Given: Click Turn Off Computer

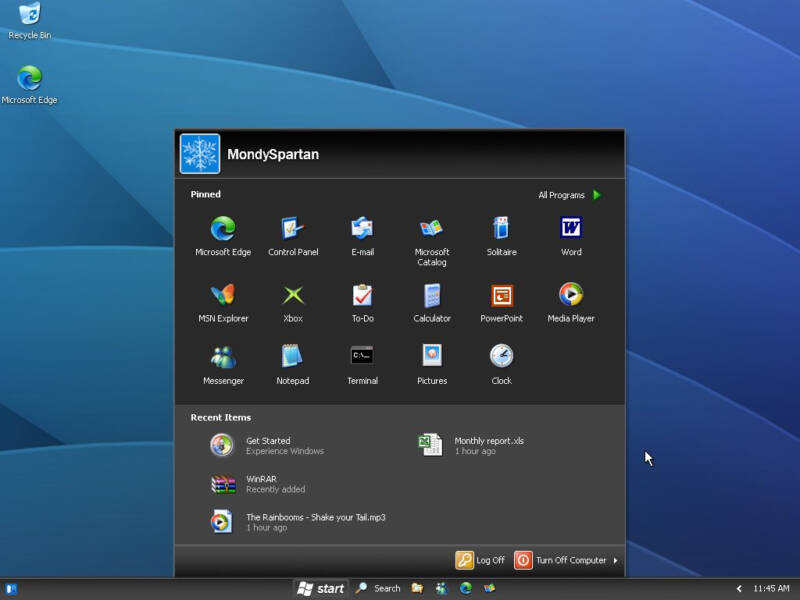Looking at the screenshot, I should coord(560,560).
